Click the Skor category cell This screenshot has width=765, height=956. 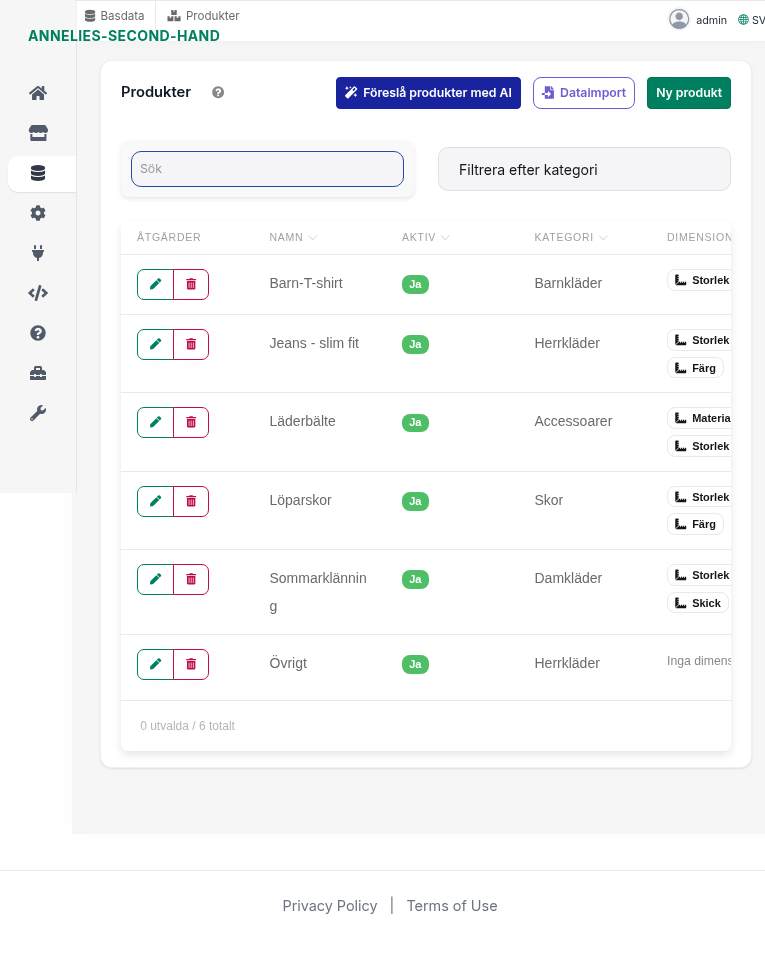[x=549, y=500]
